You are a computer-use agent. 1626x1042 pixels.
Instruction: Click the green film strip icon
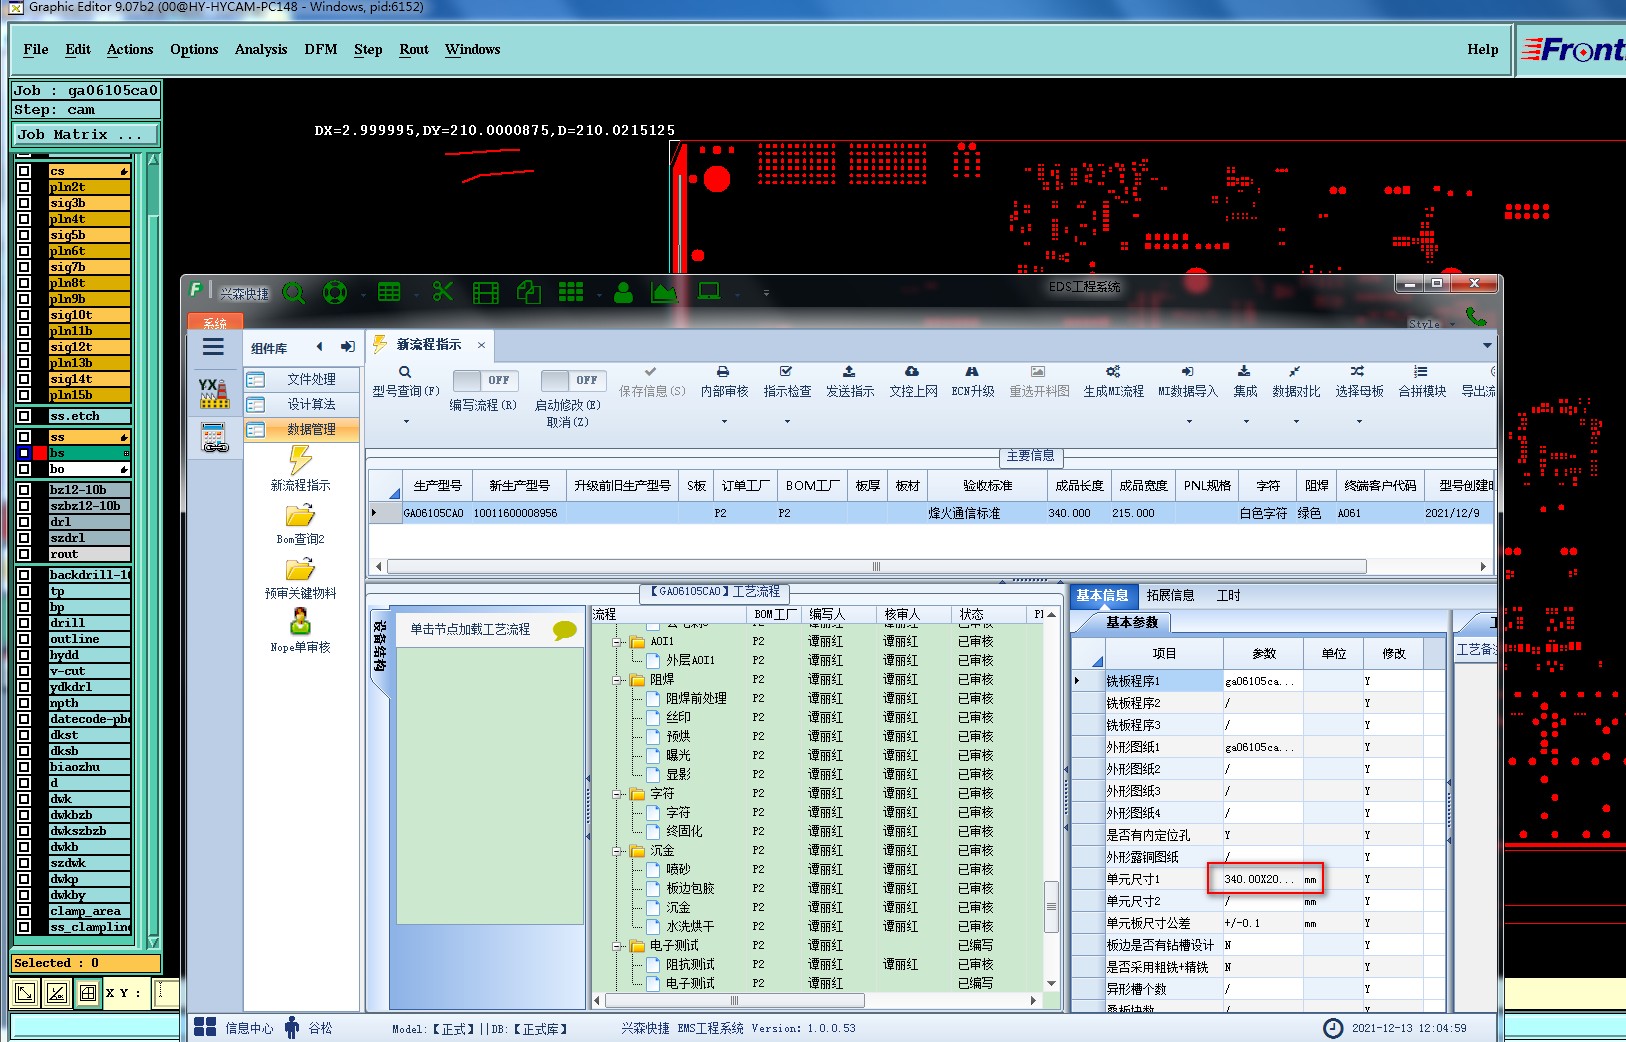pos(486,292)
